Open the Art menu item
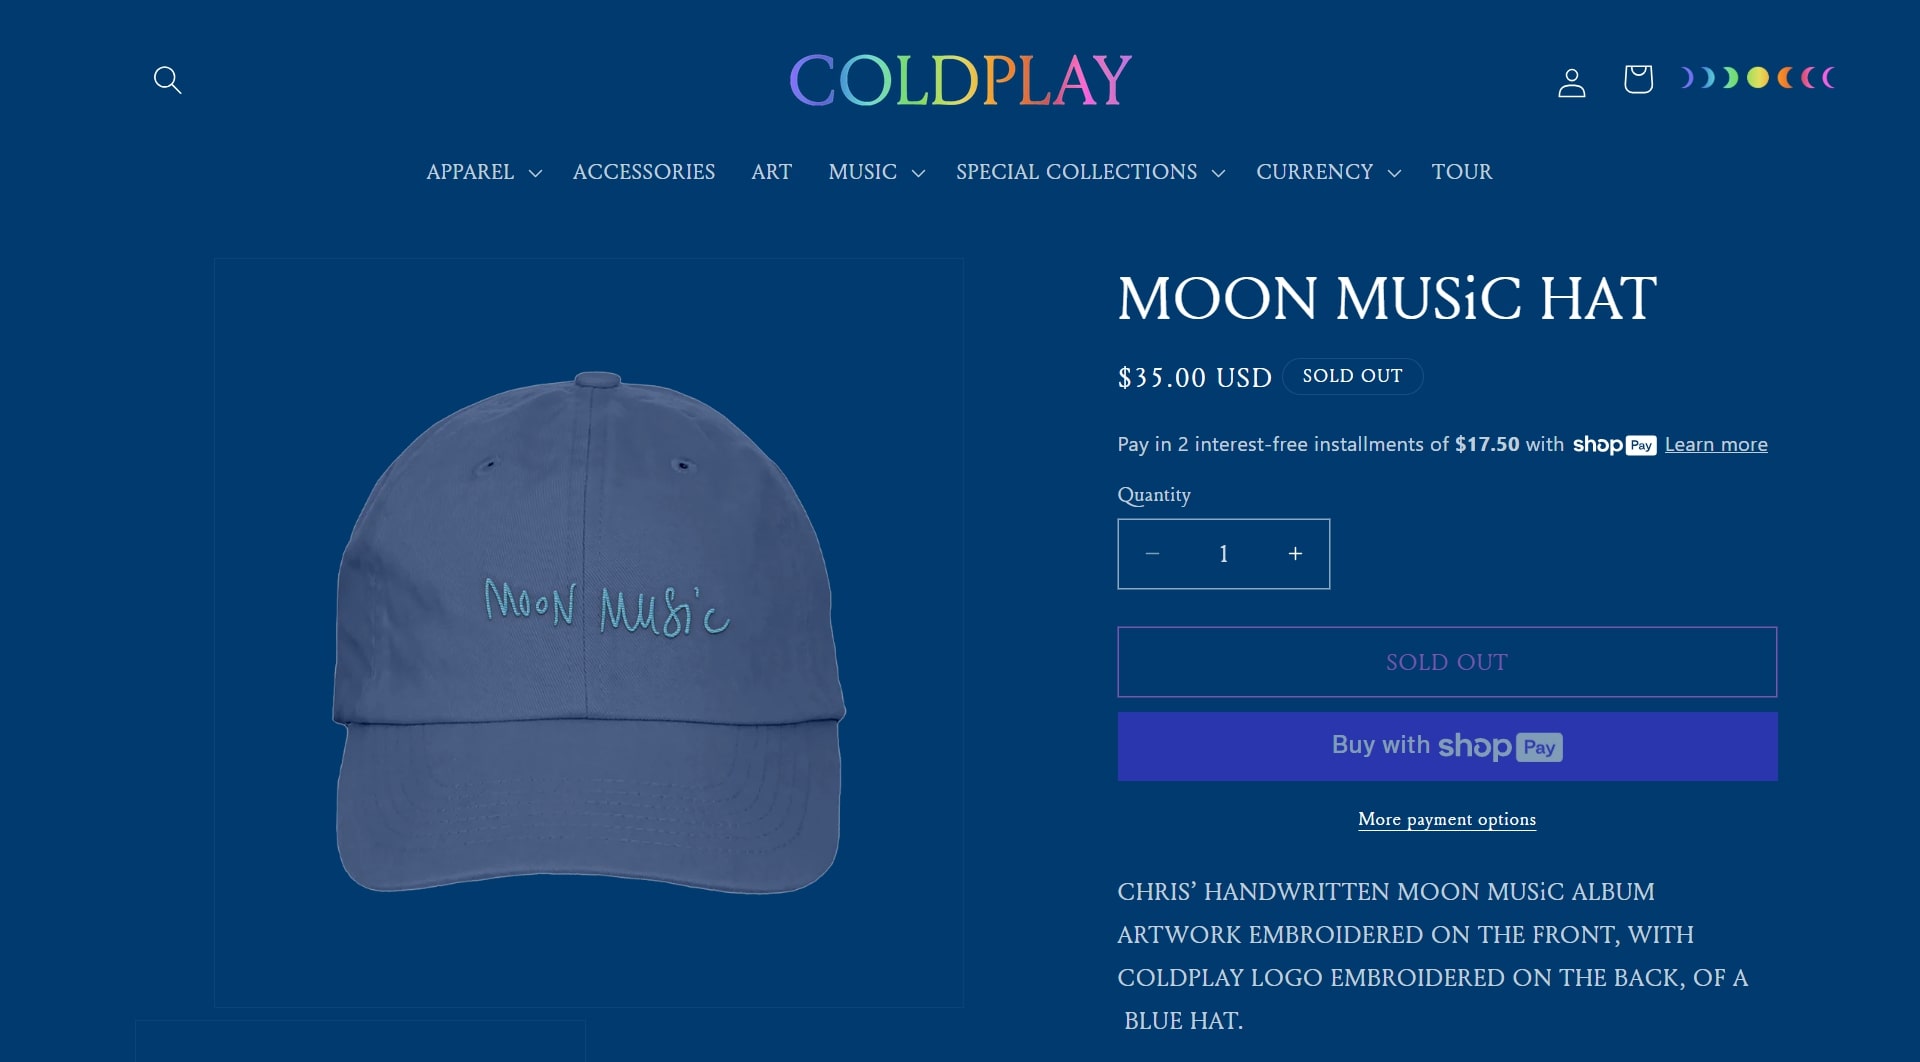The width and height of the screenshot is (1920, 1062). 771,172
